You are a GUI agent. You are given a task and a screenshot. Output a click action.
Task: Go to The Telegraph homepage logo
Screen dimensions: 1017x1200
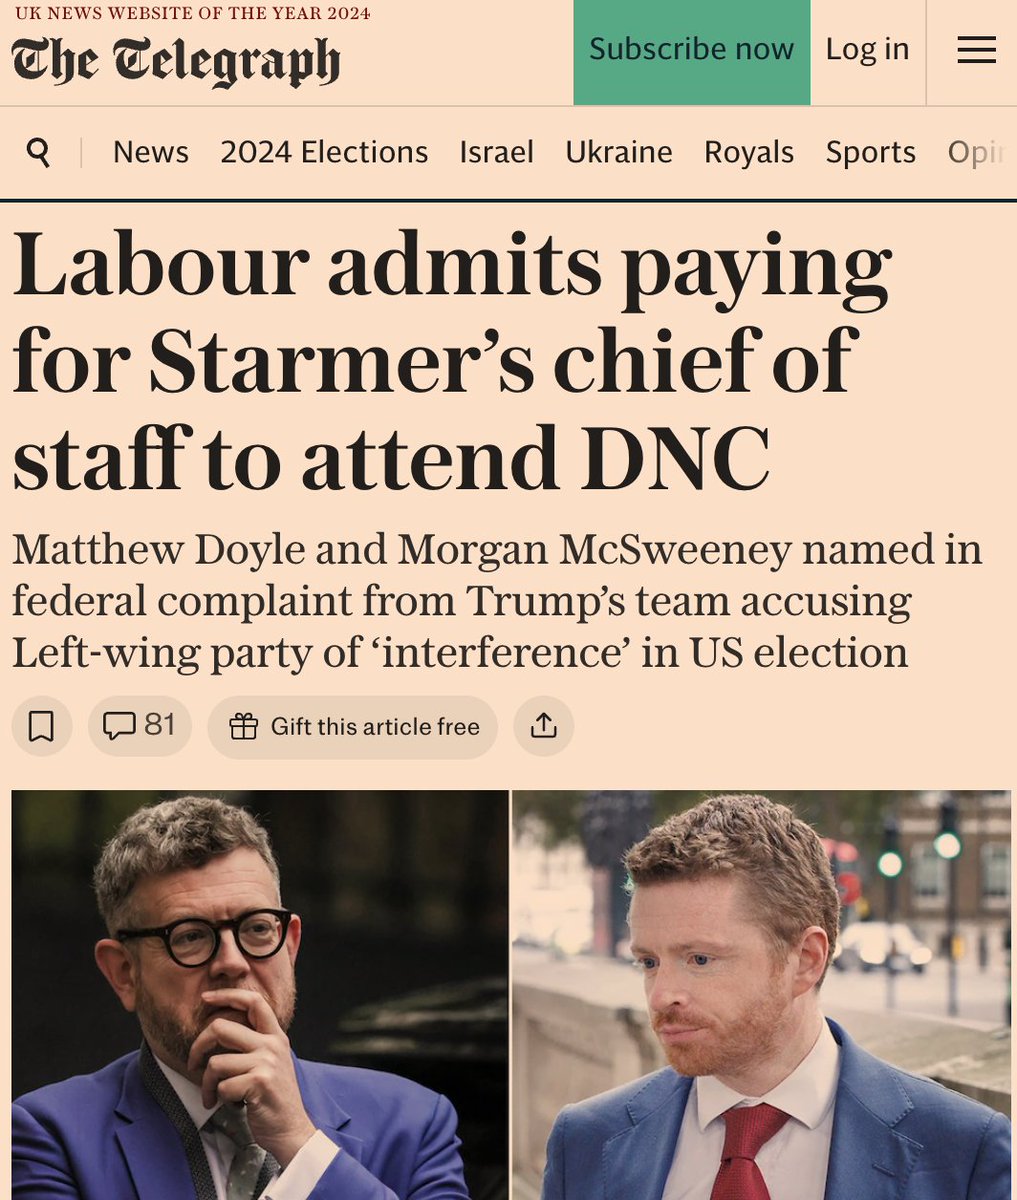coord(177,62)
